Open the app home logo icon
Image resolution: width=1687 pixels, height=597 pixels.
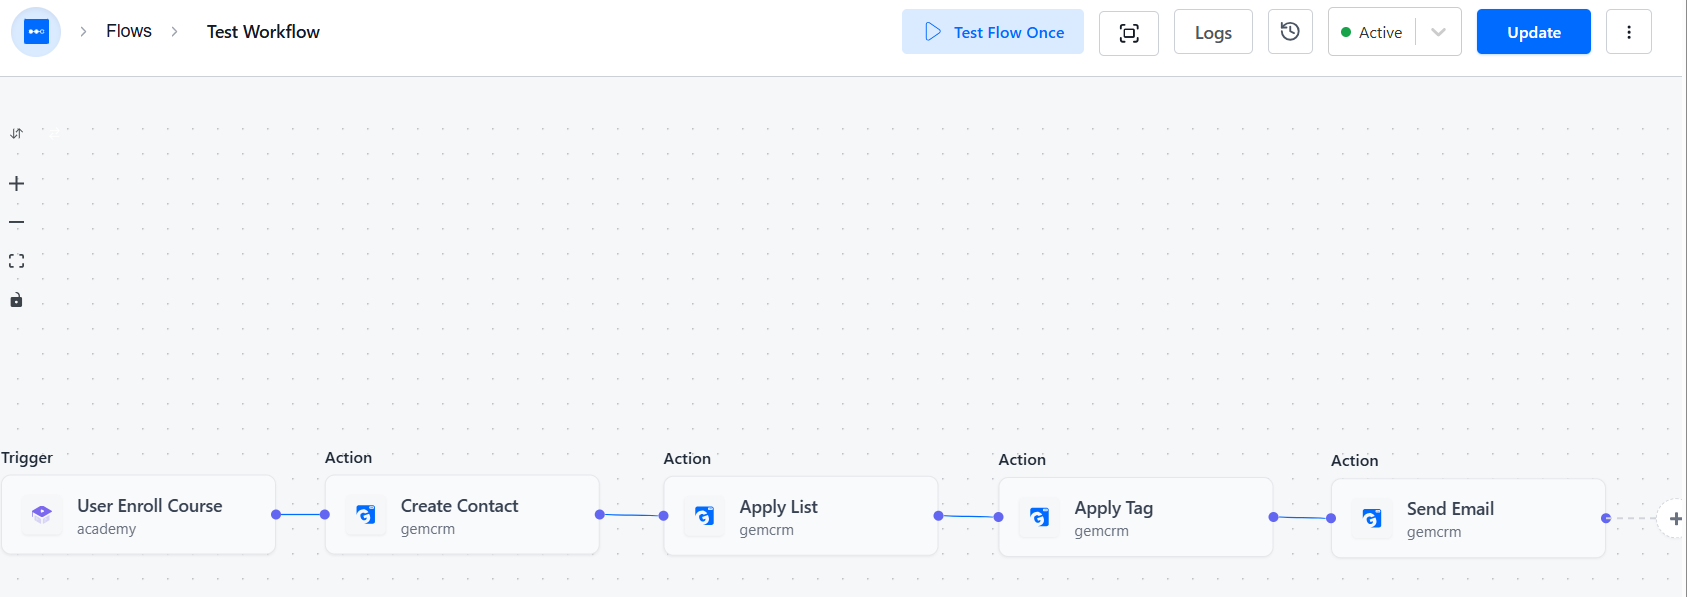[x=36, y=32]
